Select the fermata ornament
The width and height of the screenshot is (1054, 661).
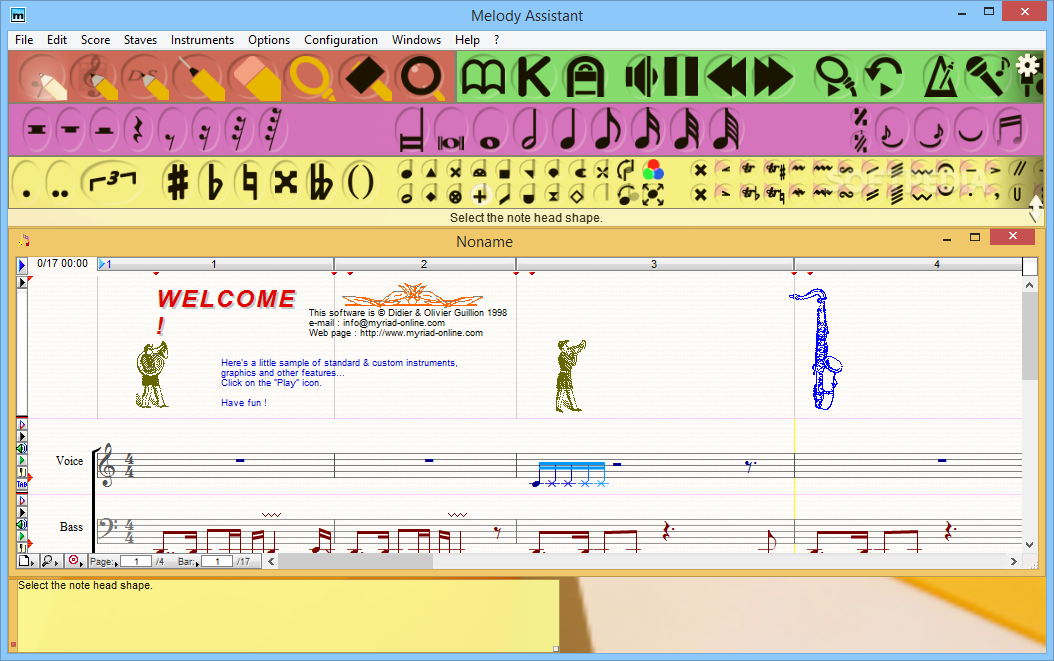945,170
